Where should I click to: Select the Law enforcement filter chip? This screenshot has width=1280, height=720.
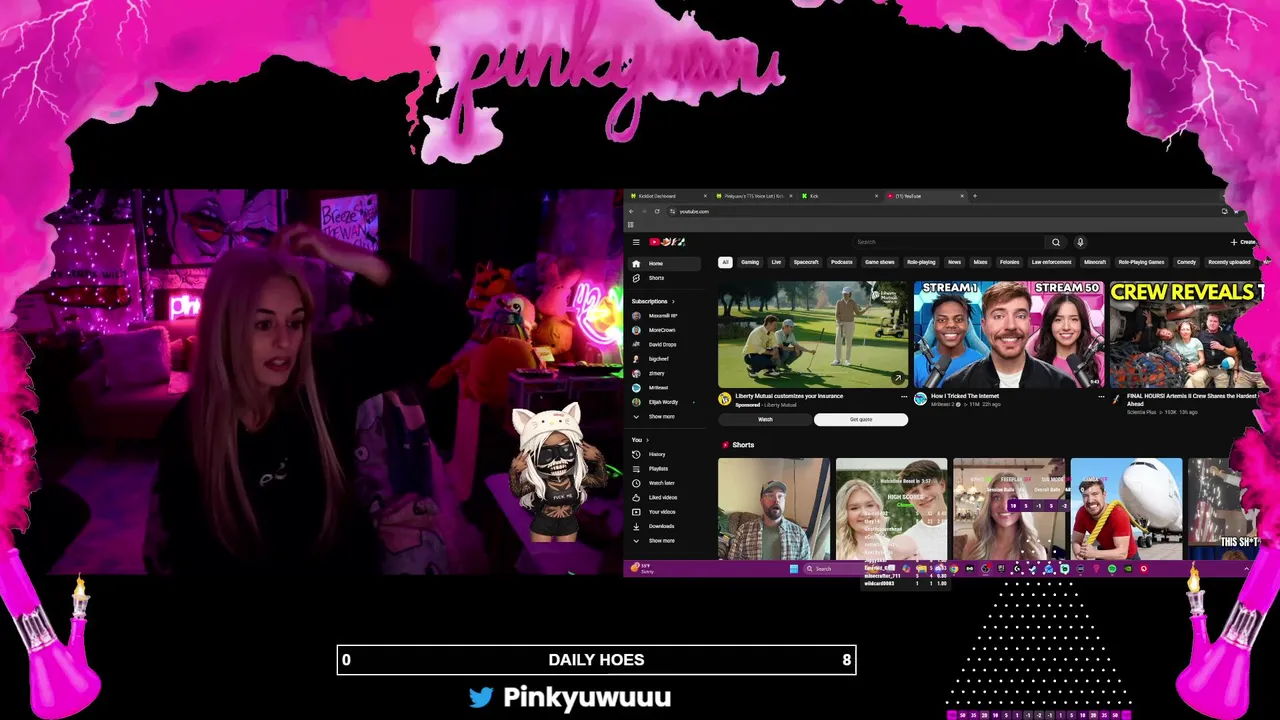[x=1051, y=262]
